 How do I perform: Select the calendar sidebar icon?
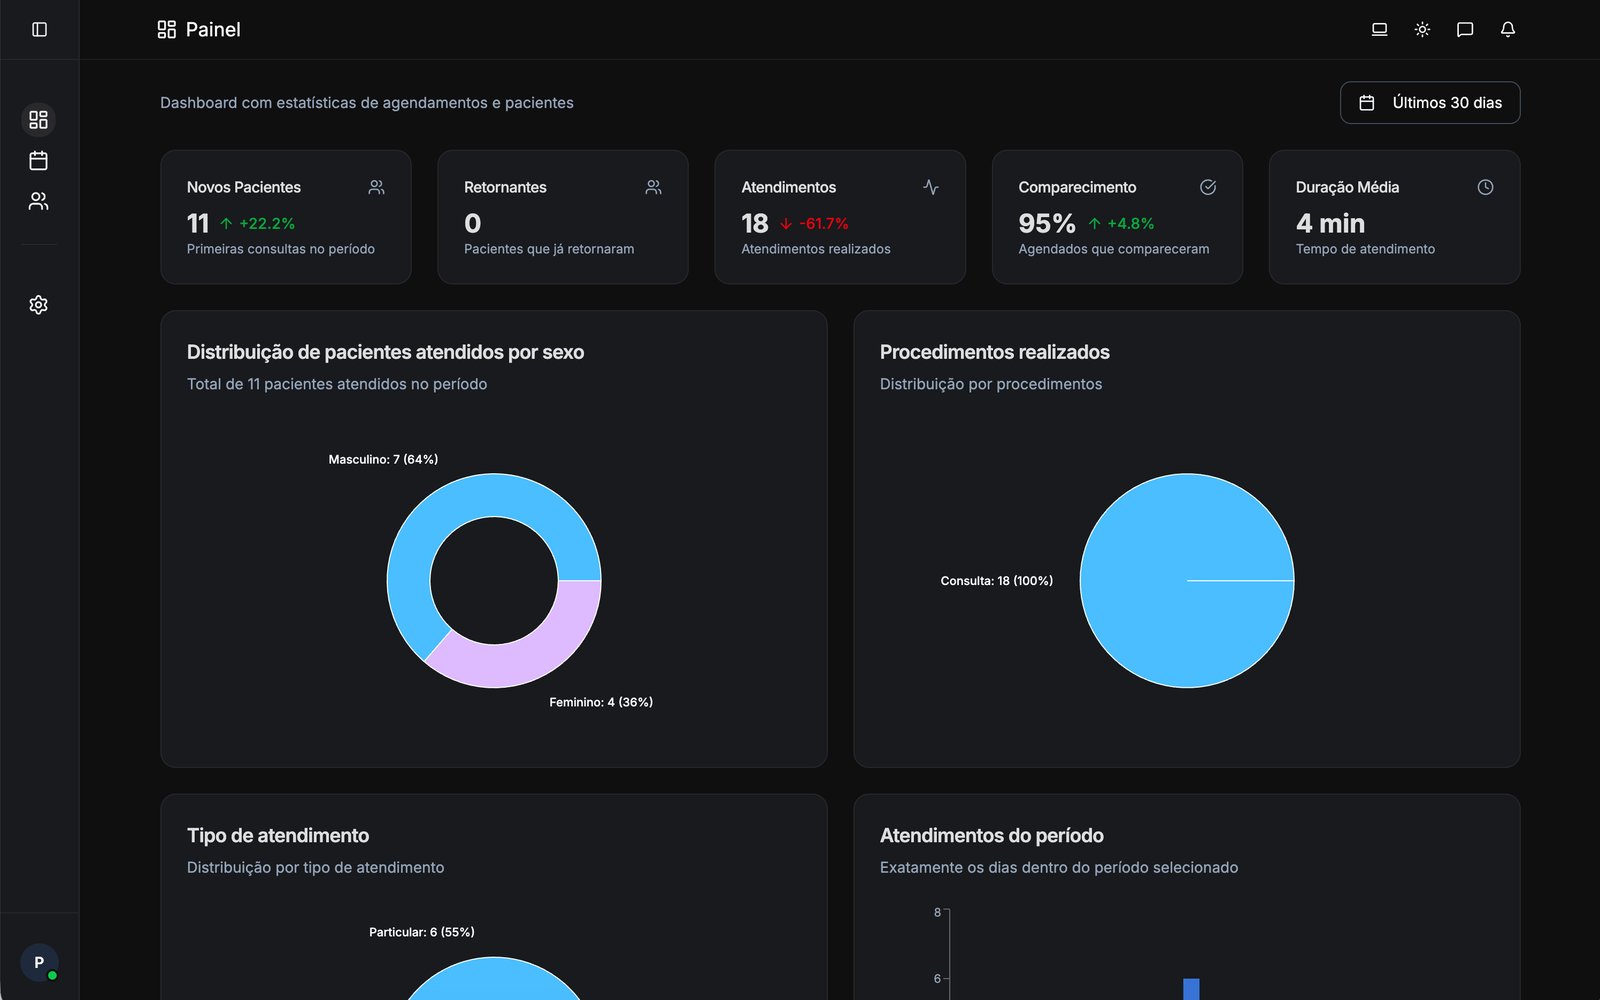click(38, 160)
